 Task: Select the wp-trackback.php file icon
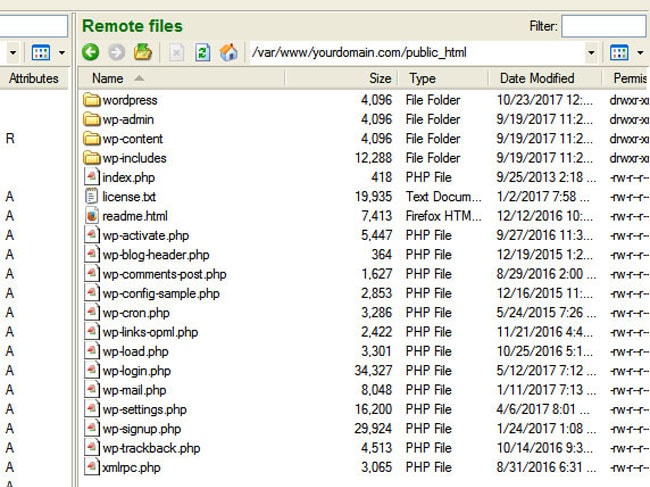click(x=92, y=448)
